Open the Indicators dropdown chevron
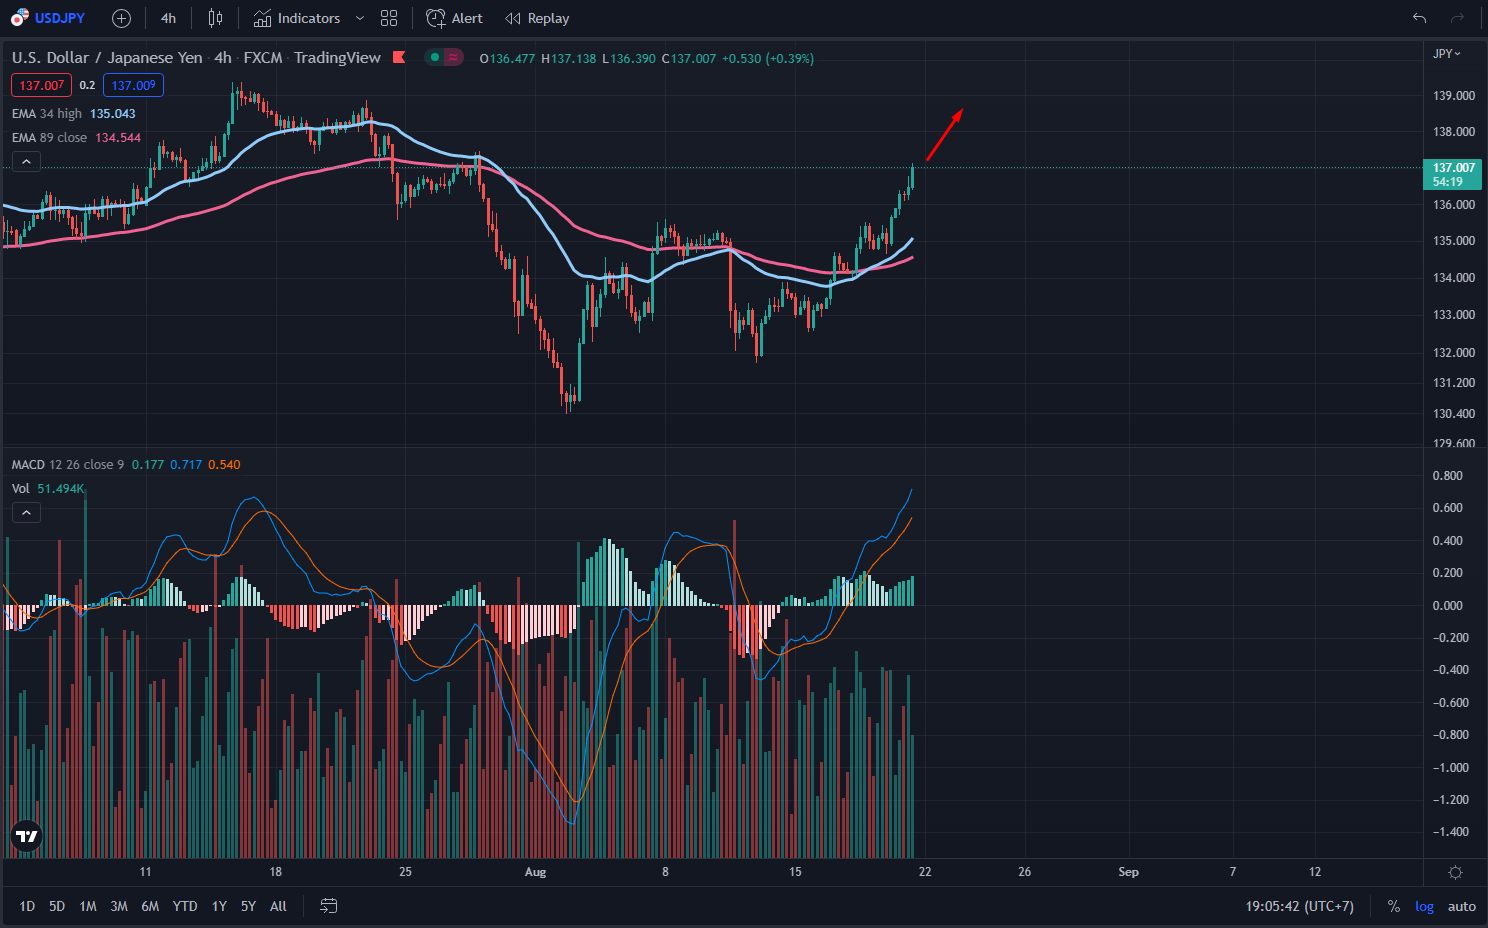 click(359, 18)
